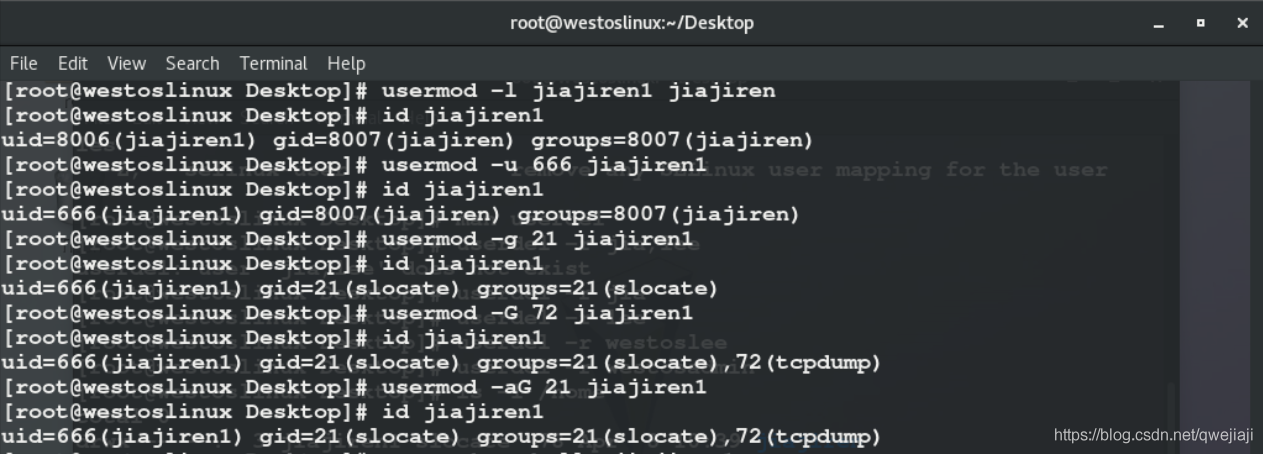Click the usermod -g 21 jiajiren1 command
The image size is (1263, 454).
(x=537, y=239)
